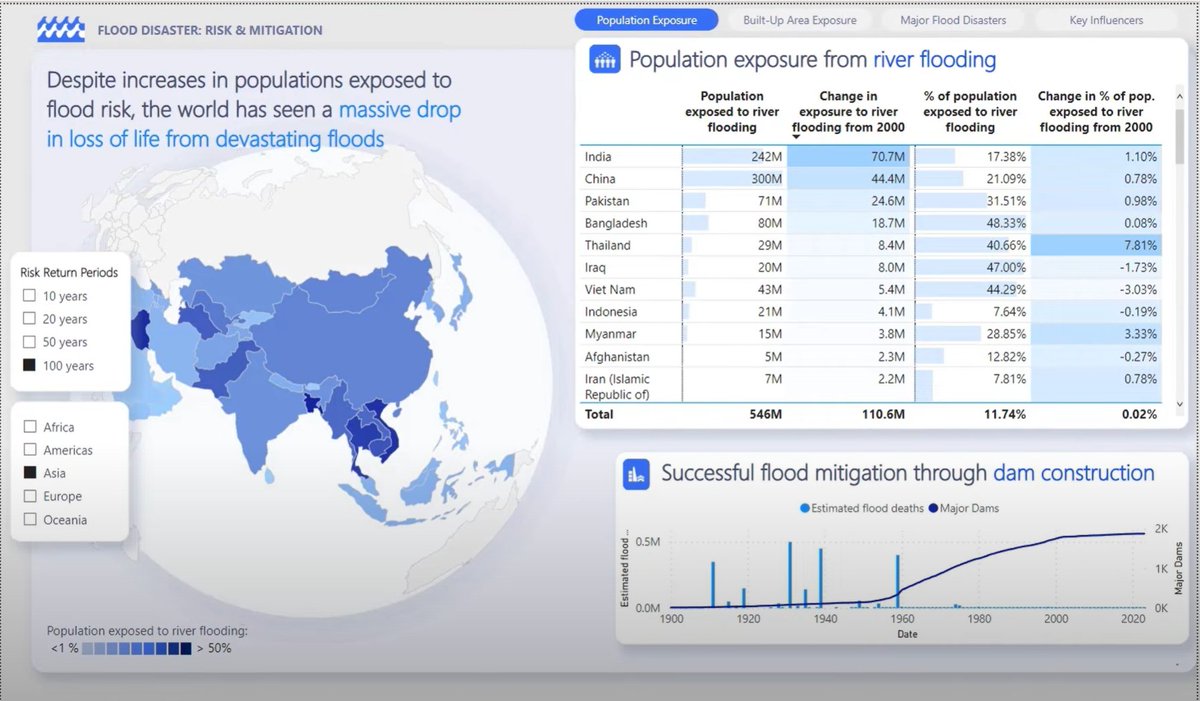This screenshot has width=1200, height=701.
Task: Enable the Oceania region filter
Action: [31, 519]
